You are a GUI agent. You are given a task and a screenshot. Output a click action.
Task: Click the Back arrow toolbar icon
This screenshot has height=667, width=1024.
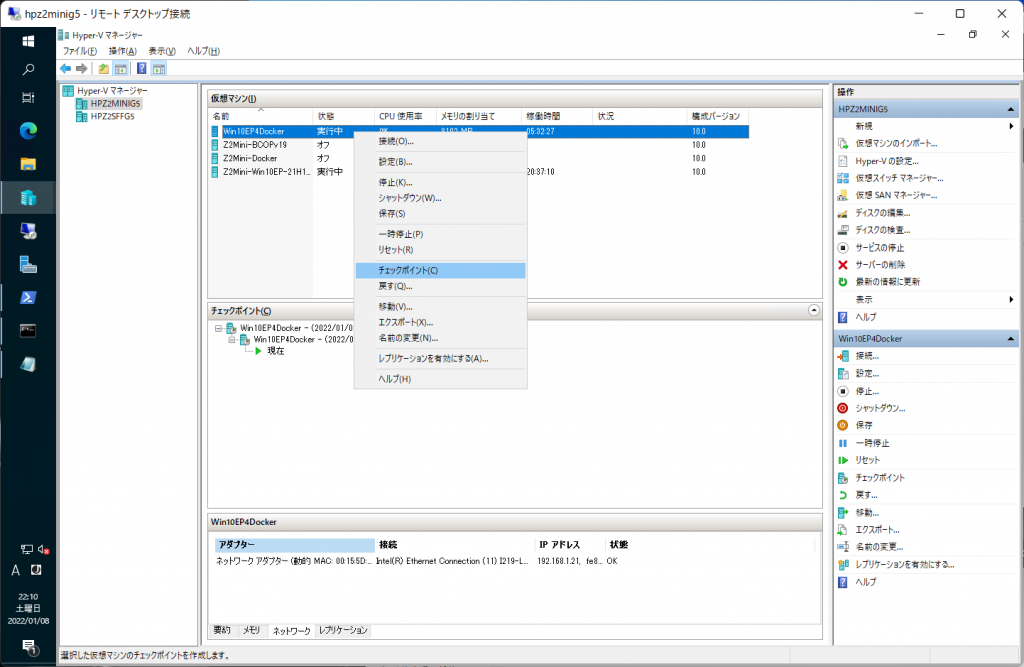(65, 69)
